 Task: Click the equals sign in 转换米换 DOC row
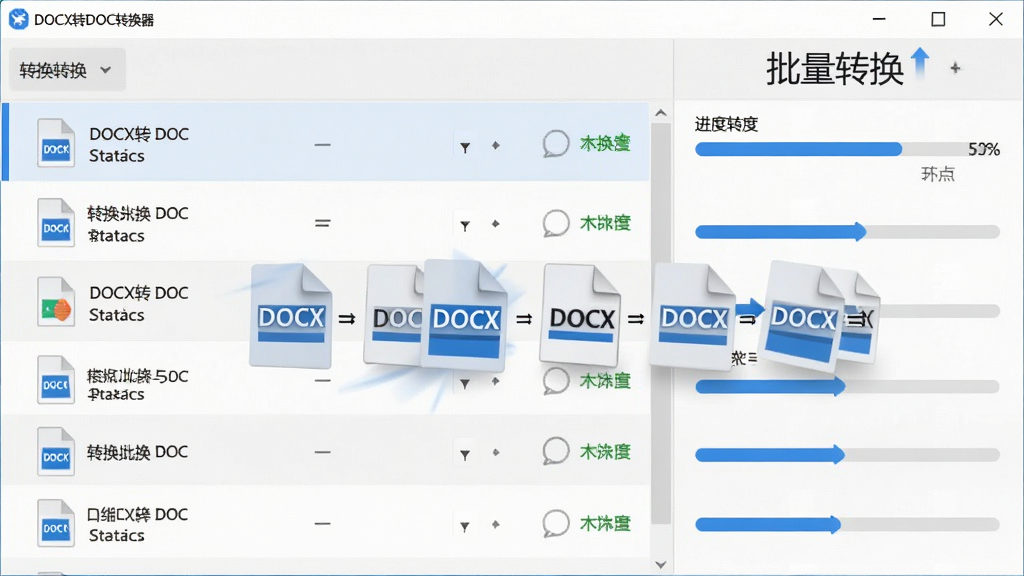click(322, 223)
